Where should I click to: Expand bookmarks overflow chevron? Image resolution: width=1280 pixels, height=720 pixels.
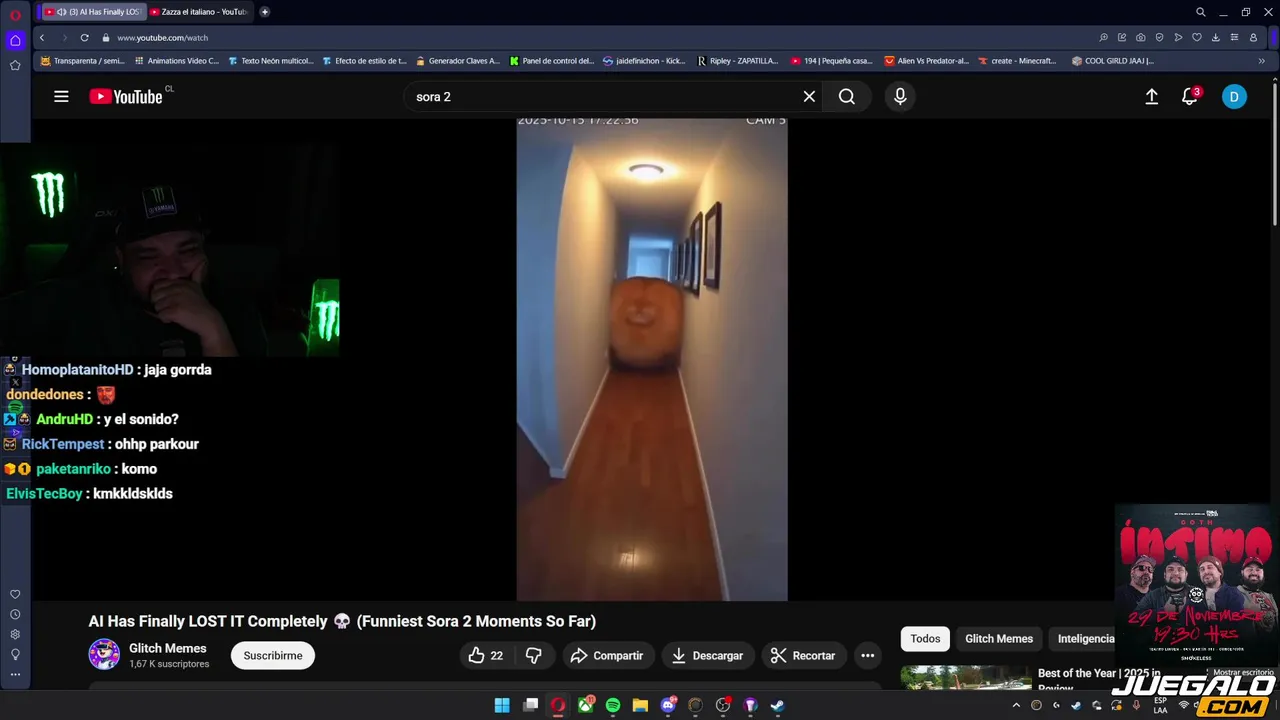1261,61
